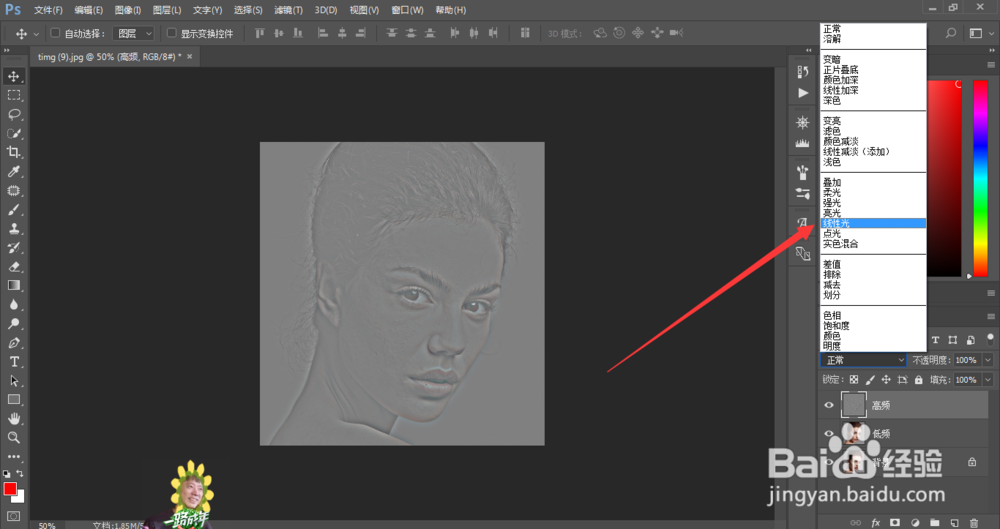Select the Rectangle shape tool

coord(13,399)
